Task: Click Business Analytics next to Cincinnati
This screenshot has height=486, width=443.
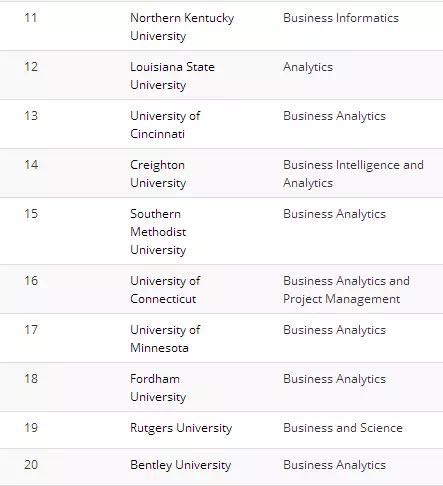Action: [x=334, y=116]
